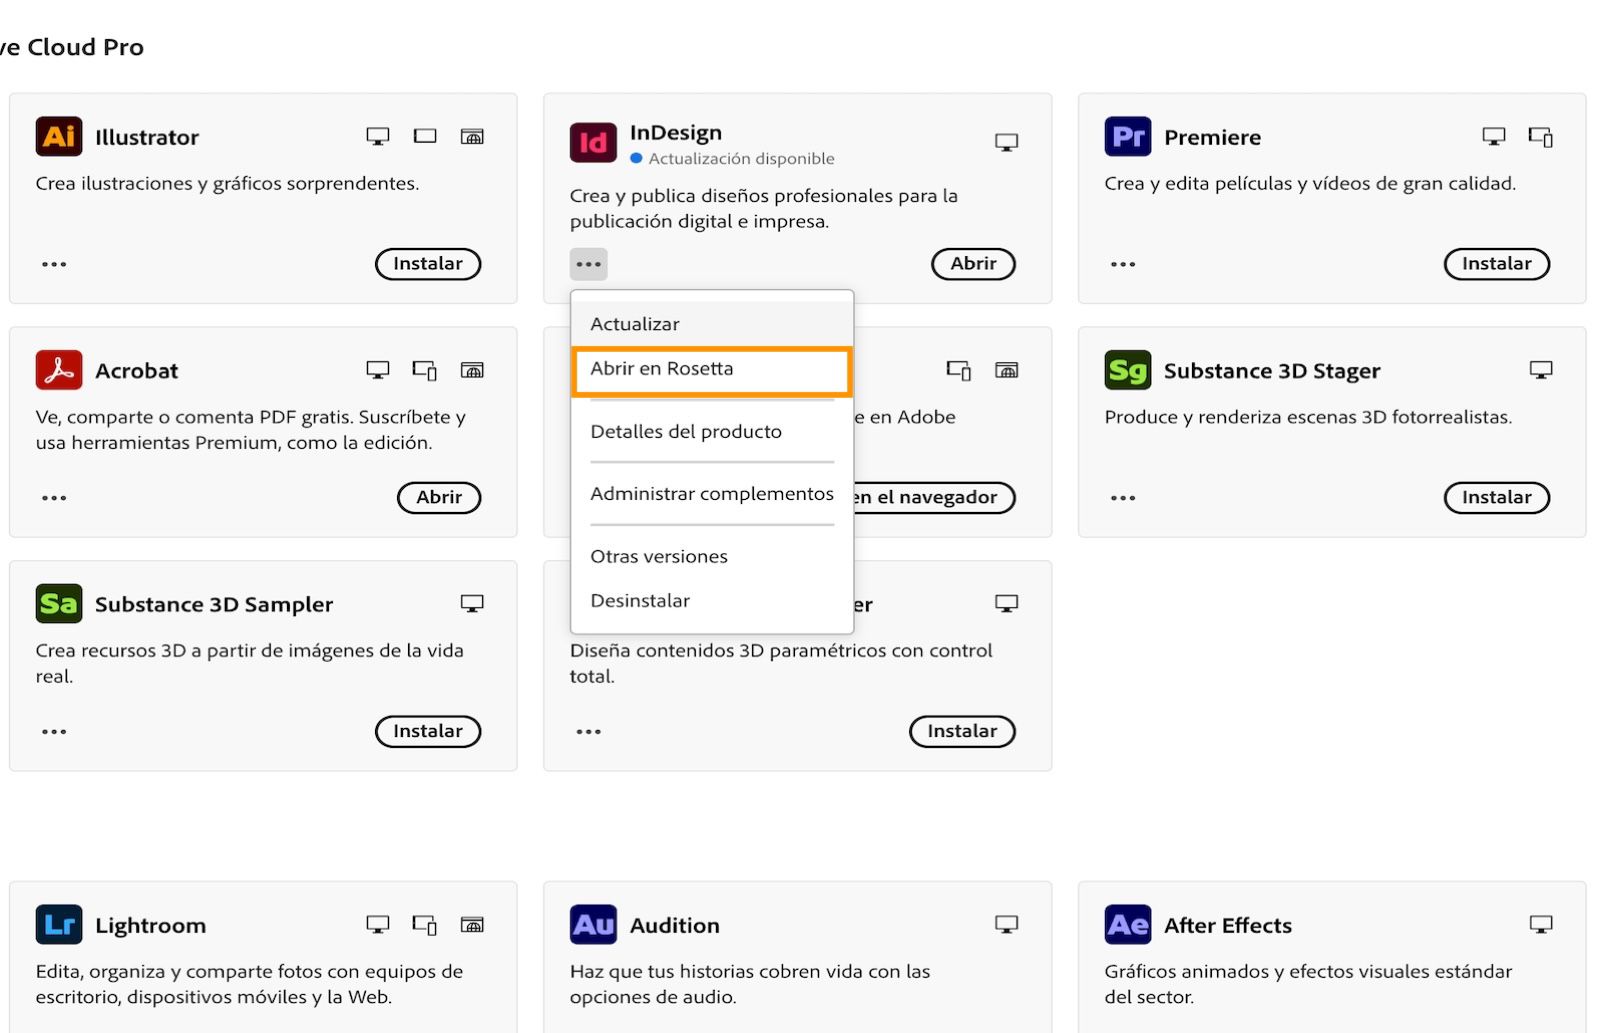Click the Illustrator Ai app icon
The image size is (1600, 1033).
59,136
